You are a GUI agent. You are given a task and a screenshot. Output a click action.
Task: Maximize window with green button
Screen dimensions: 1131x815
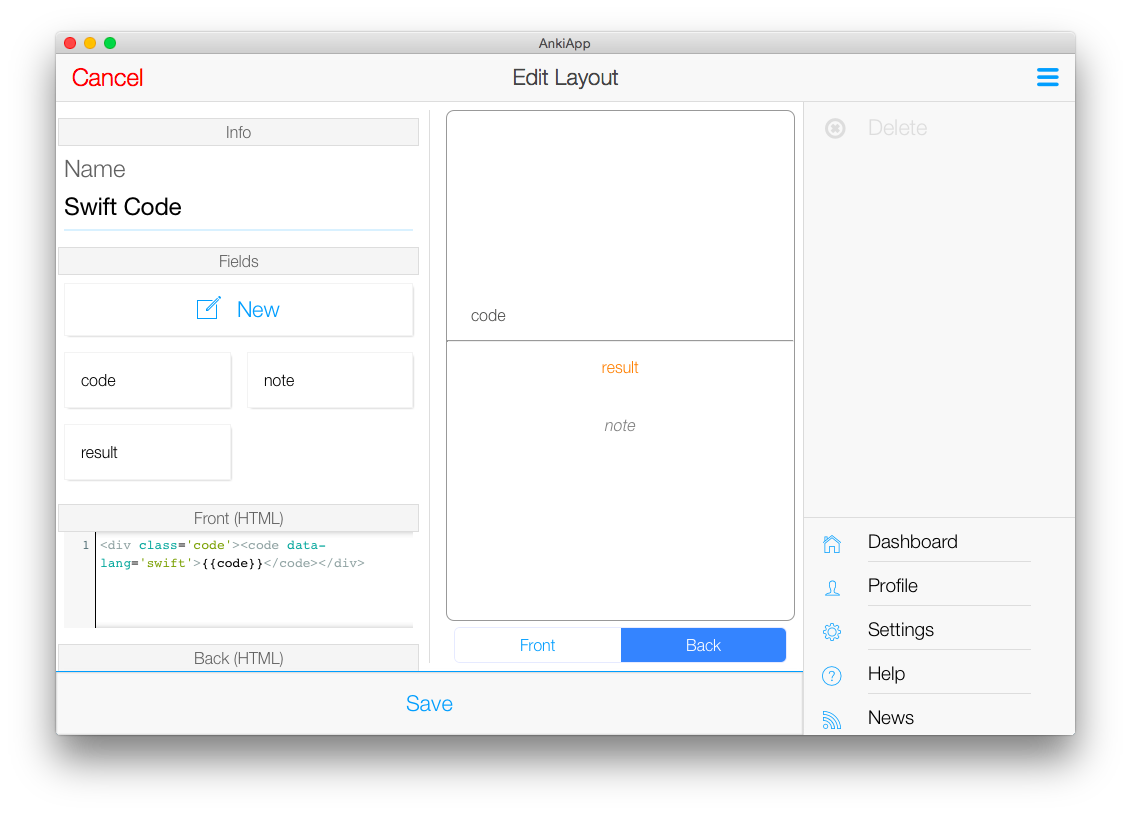coord(110,43)
